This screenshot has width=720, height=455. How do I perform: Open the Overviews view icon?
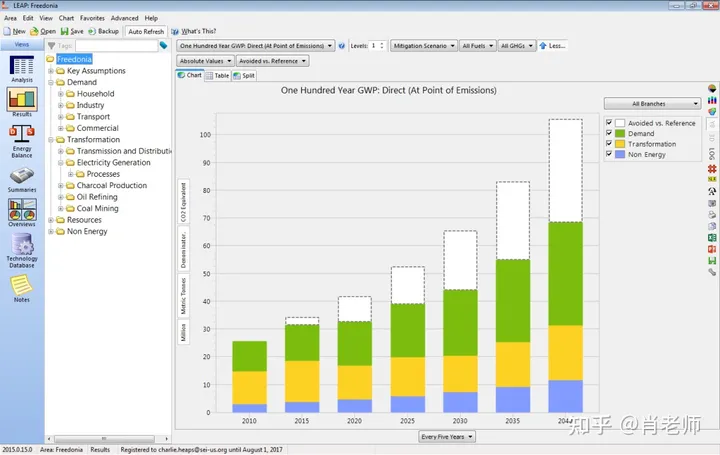coord(22,213)
